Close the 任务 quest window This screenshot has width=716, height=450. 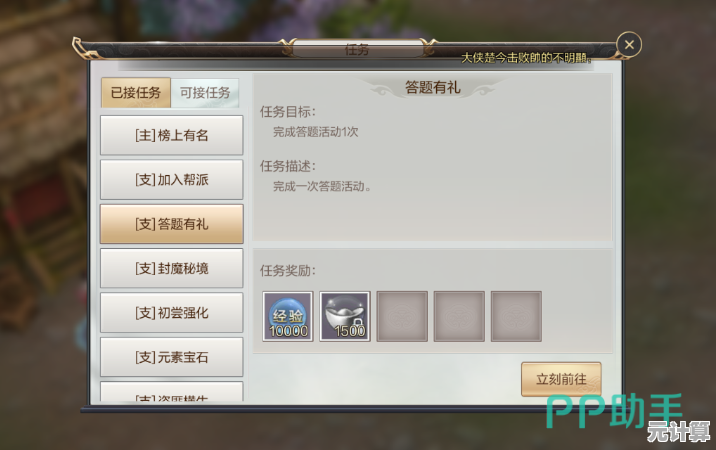point(629,45)
